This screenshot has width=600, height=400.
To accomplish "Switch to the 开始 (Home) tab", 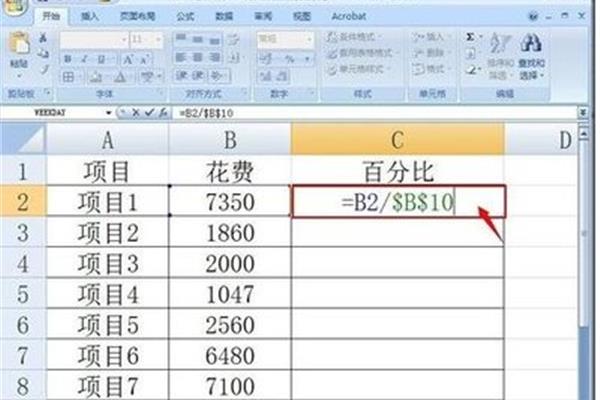I will 51,16.
